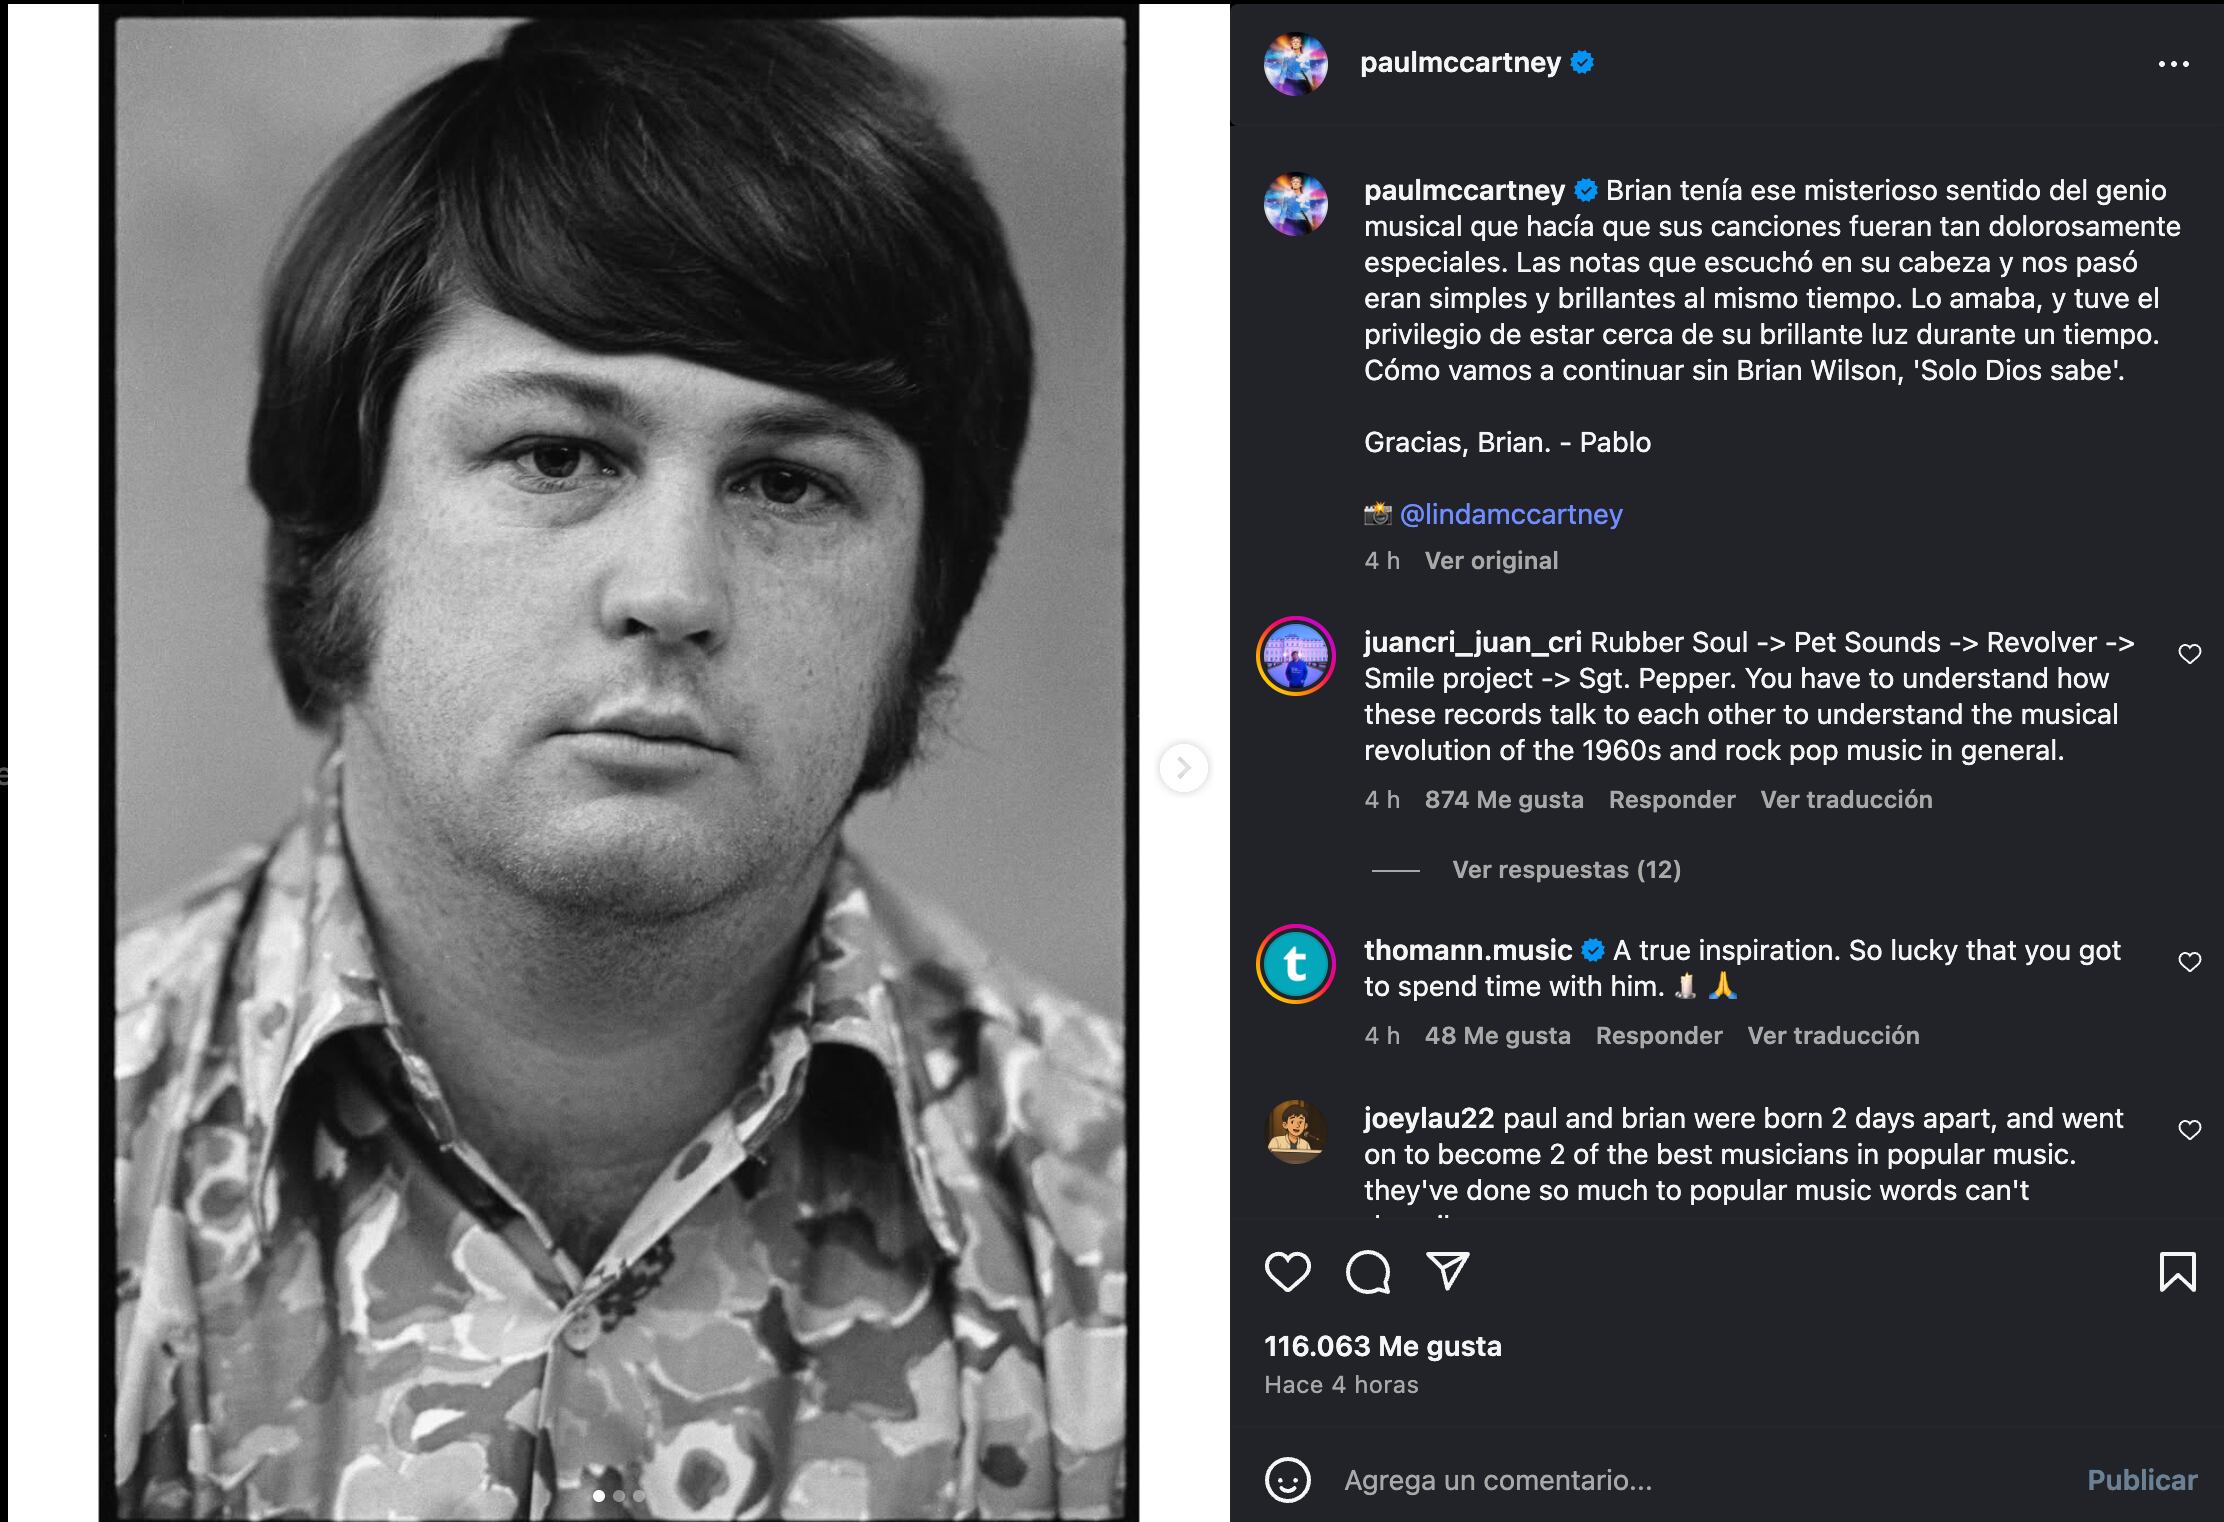2224x1522 pixels.
Task: Reply using Responder under juancri_juan_cri's comment
Action: tap(1672, 799)
